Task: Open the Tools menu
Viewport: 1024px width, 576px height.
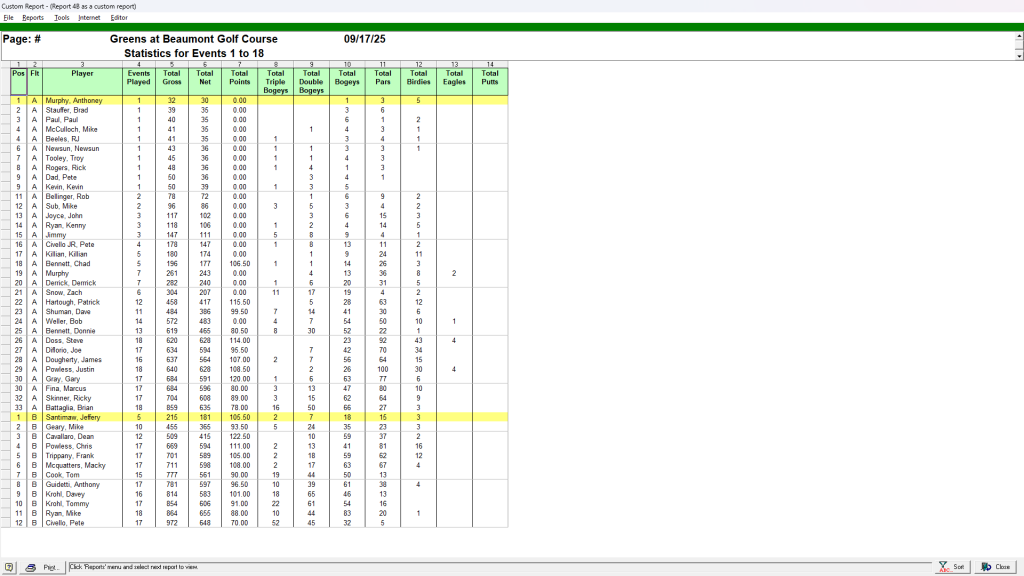Action: [62, 17]
